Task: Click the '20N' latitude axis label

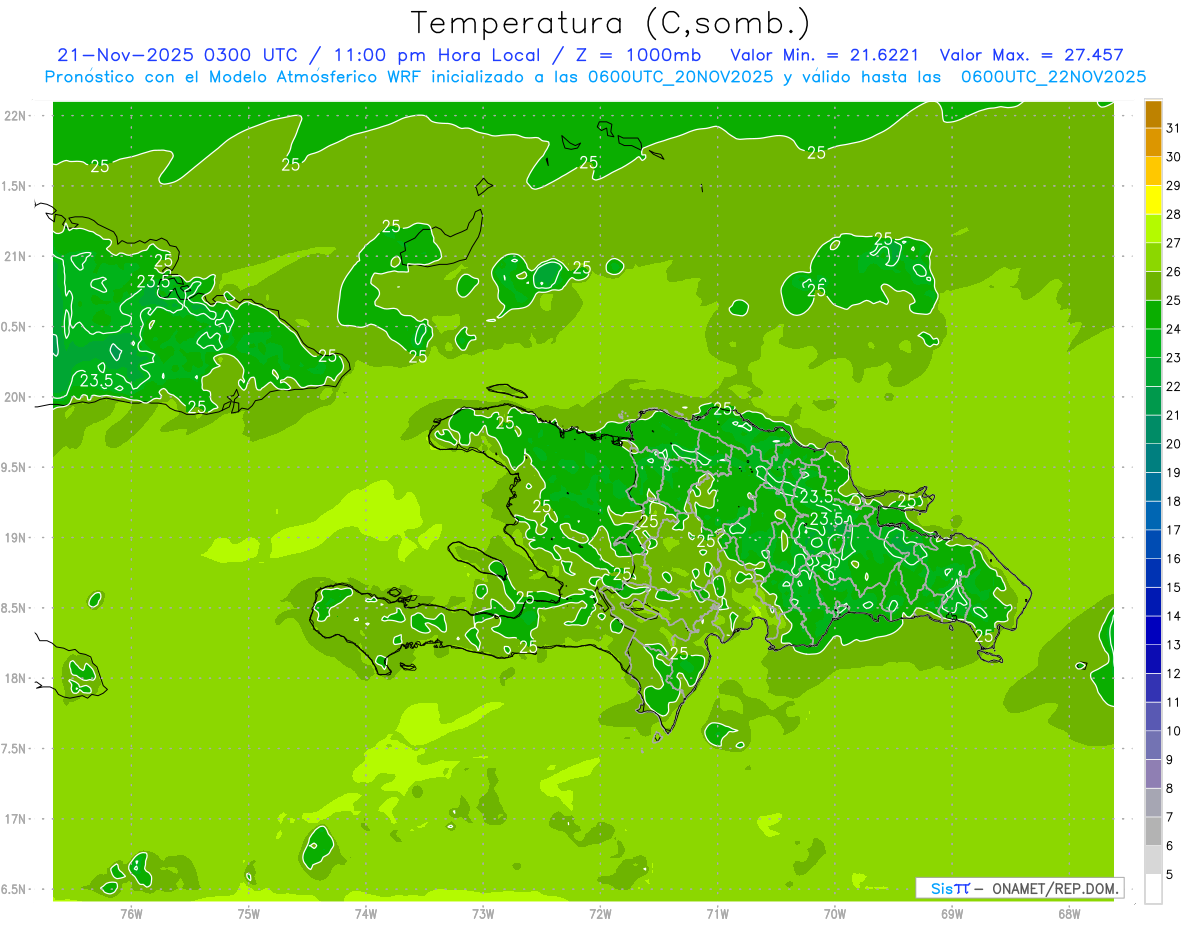Action: [x=16, y=397]
